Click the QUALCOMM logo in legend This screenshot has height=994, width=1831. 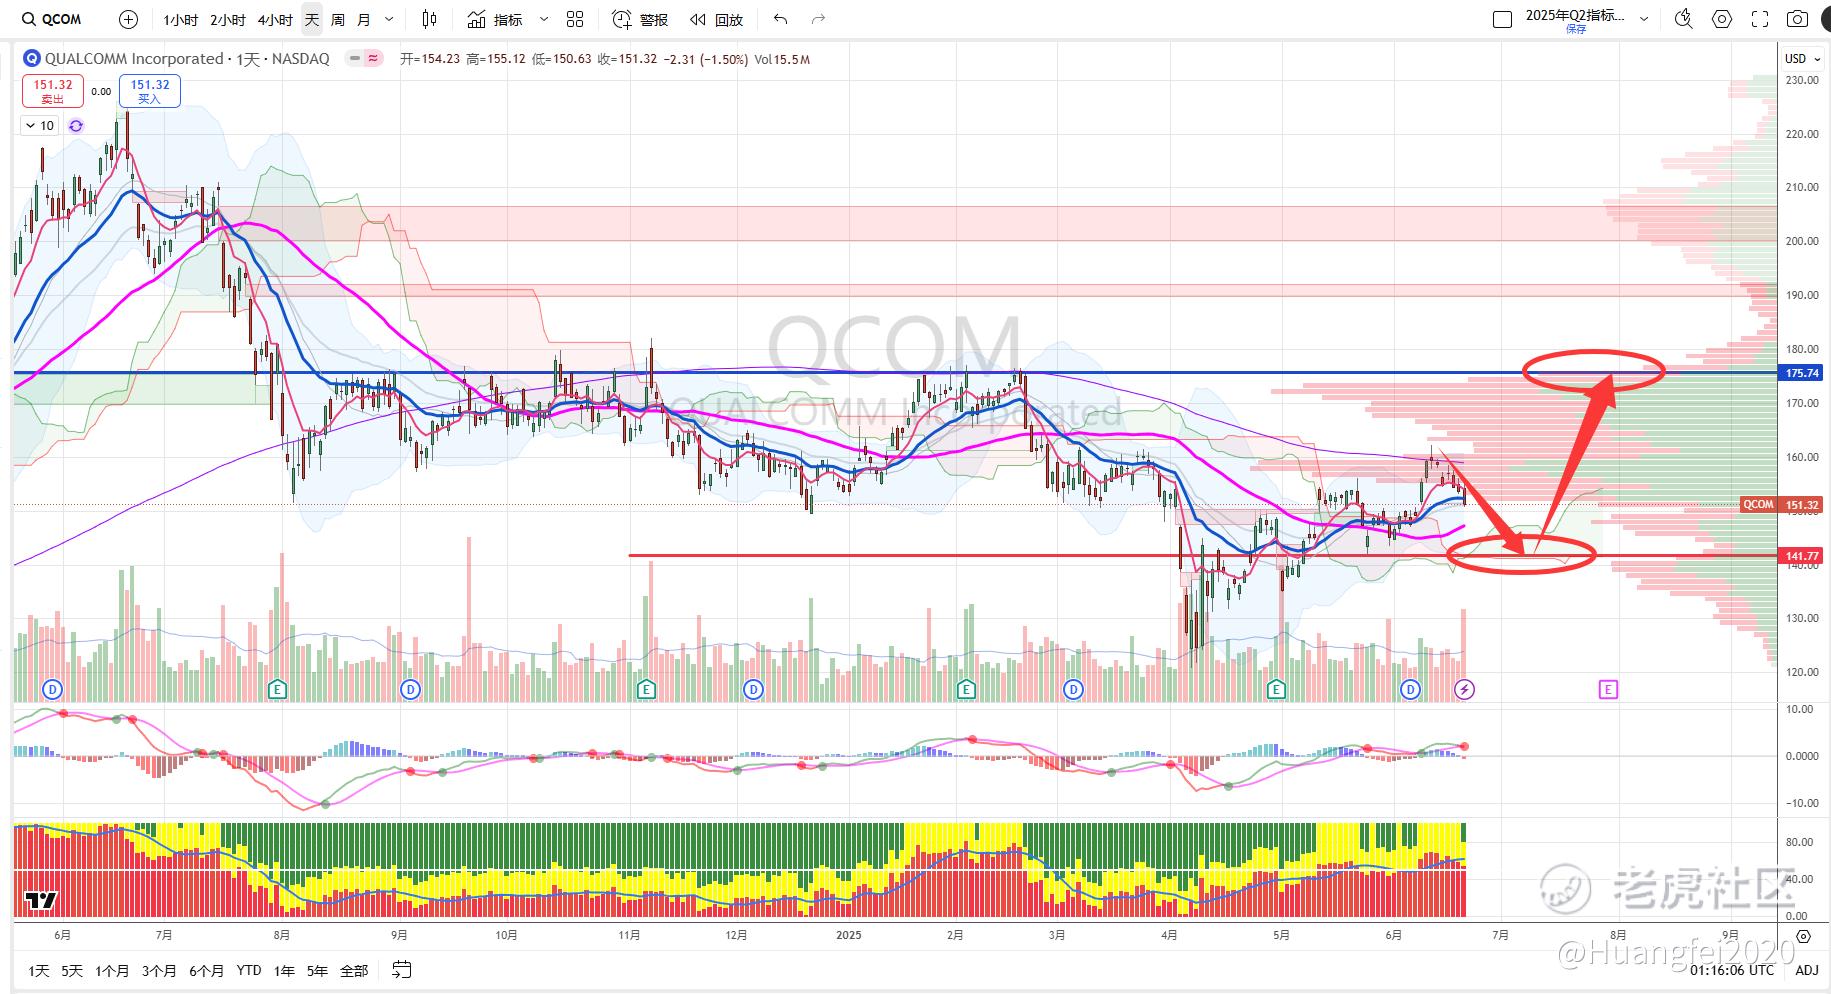31,59
